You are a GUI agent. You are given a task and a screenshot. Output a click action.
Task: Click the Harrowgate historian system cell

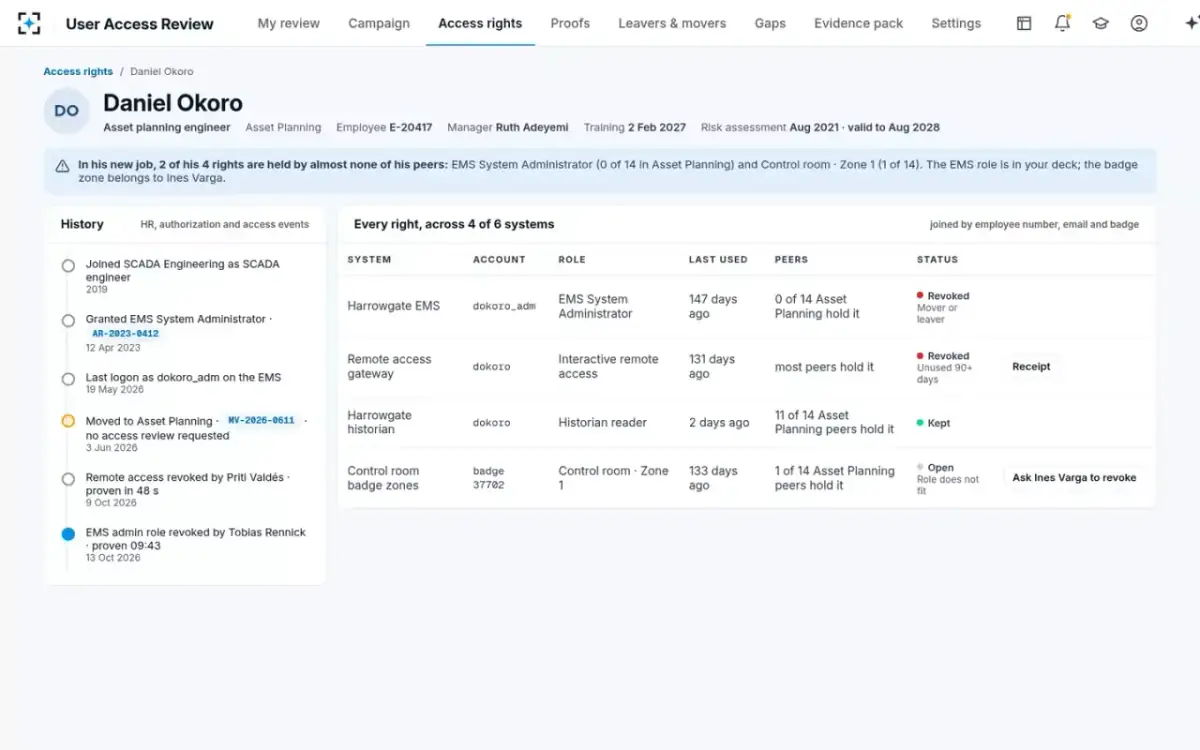pyautogui.click(x=379, y=422)
